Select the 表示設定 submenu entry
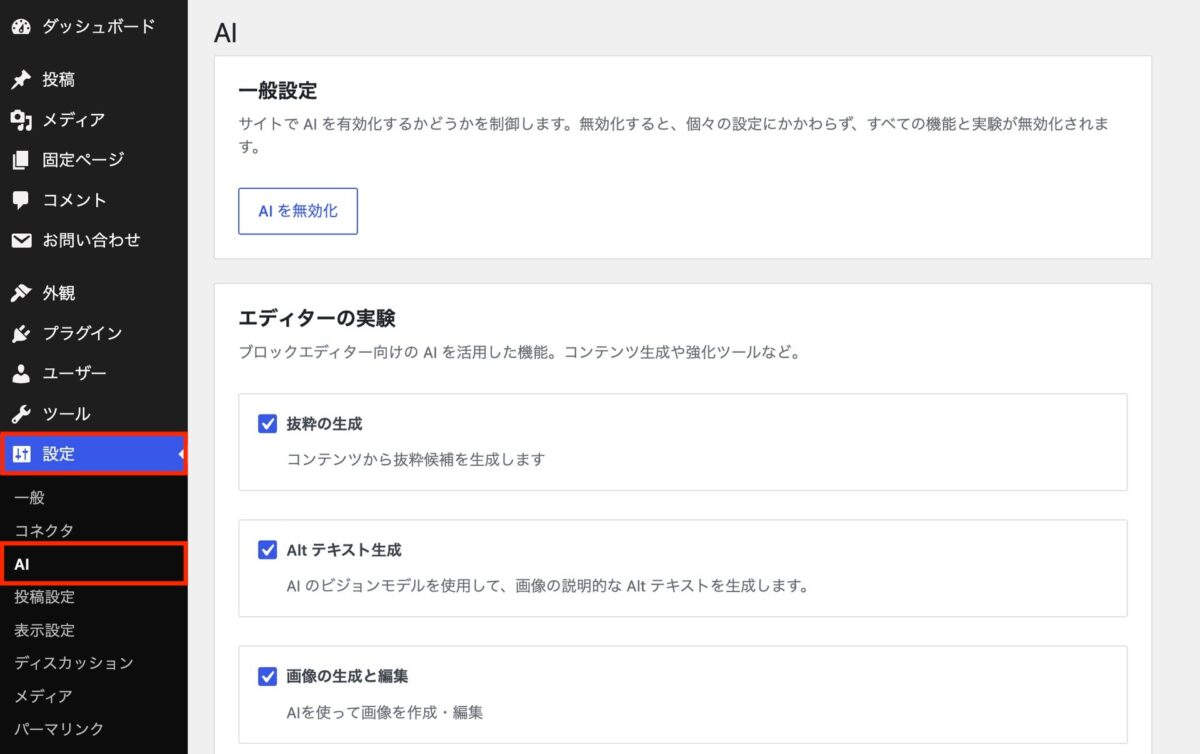Screen dimensions: 1200x754 pyautogui.click(x=44, y=630)
